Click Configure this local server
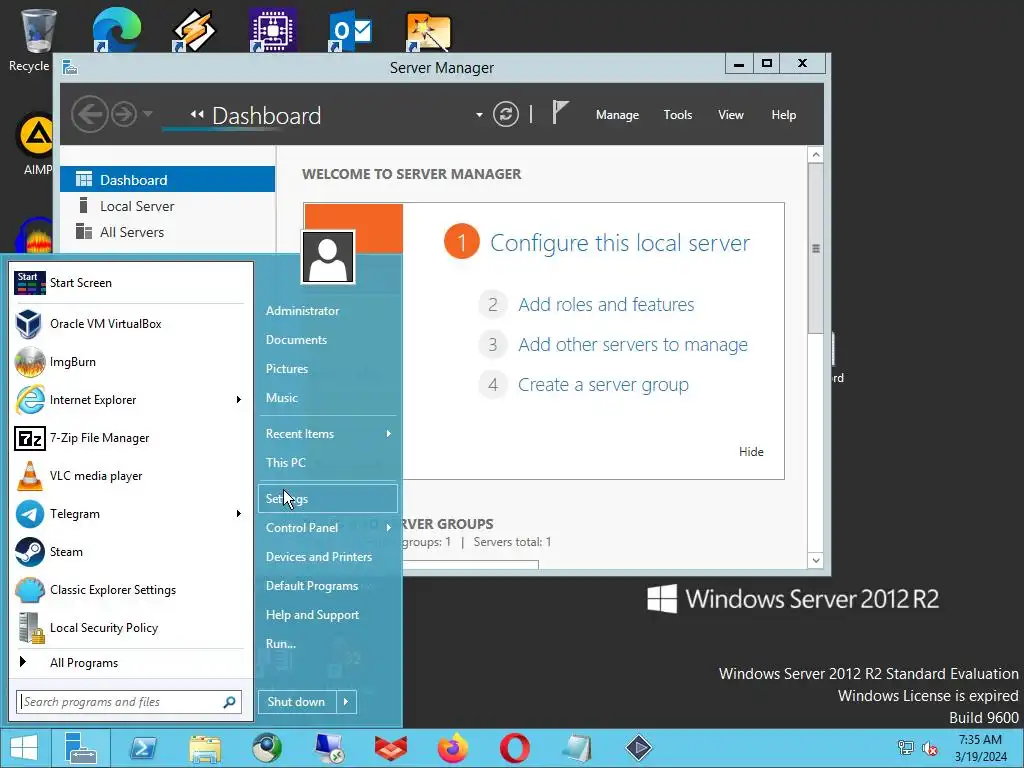The height and width of the screenshot is (768, 1024). pos(620,243)
